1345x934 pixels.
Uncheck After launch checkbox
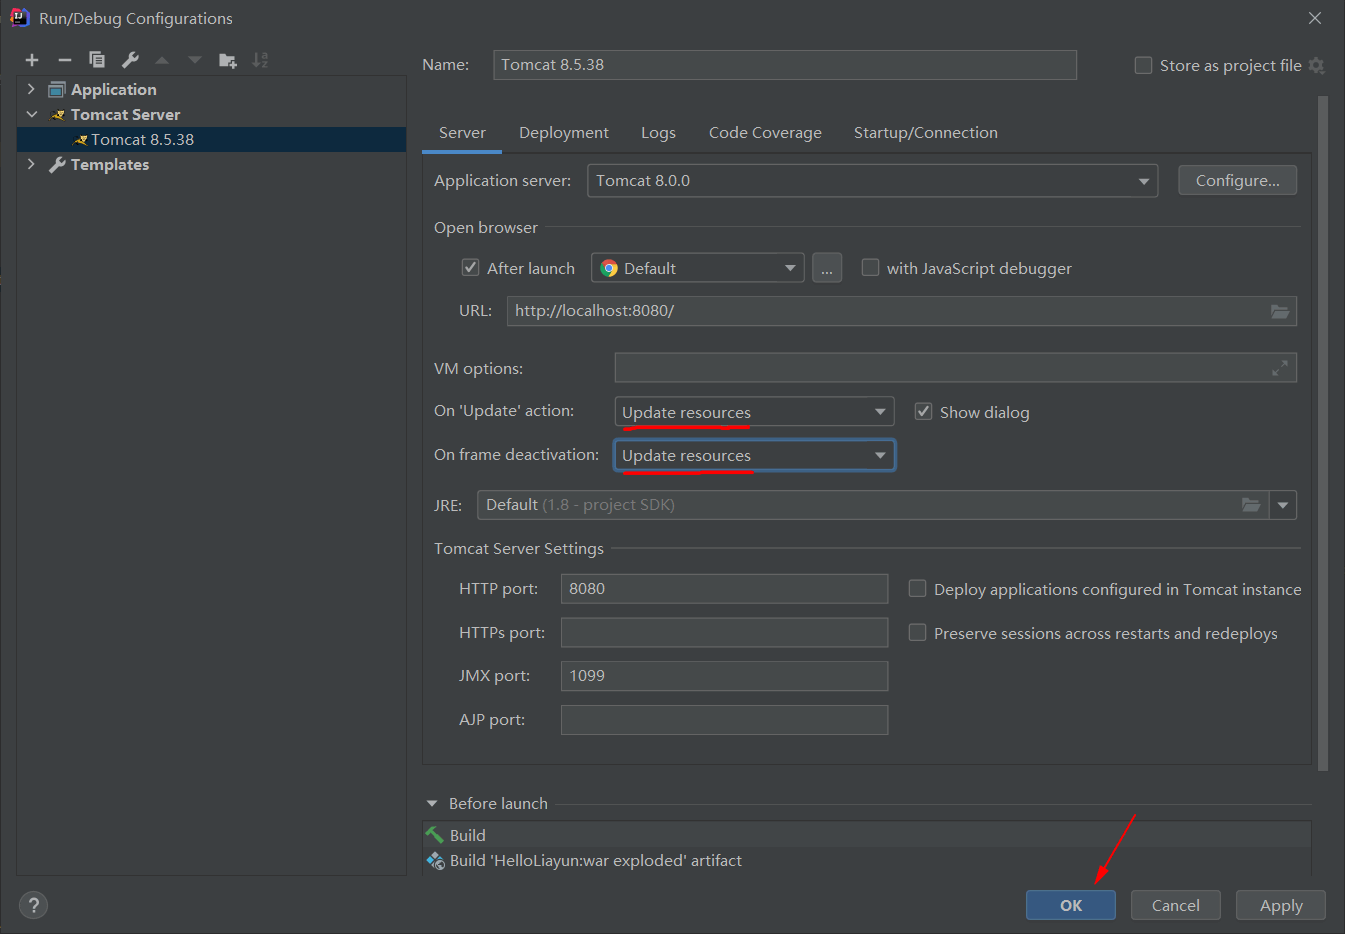click(x=470, y=268)
